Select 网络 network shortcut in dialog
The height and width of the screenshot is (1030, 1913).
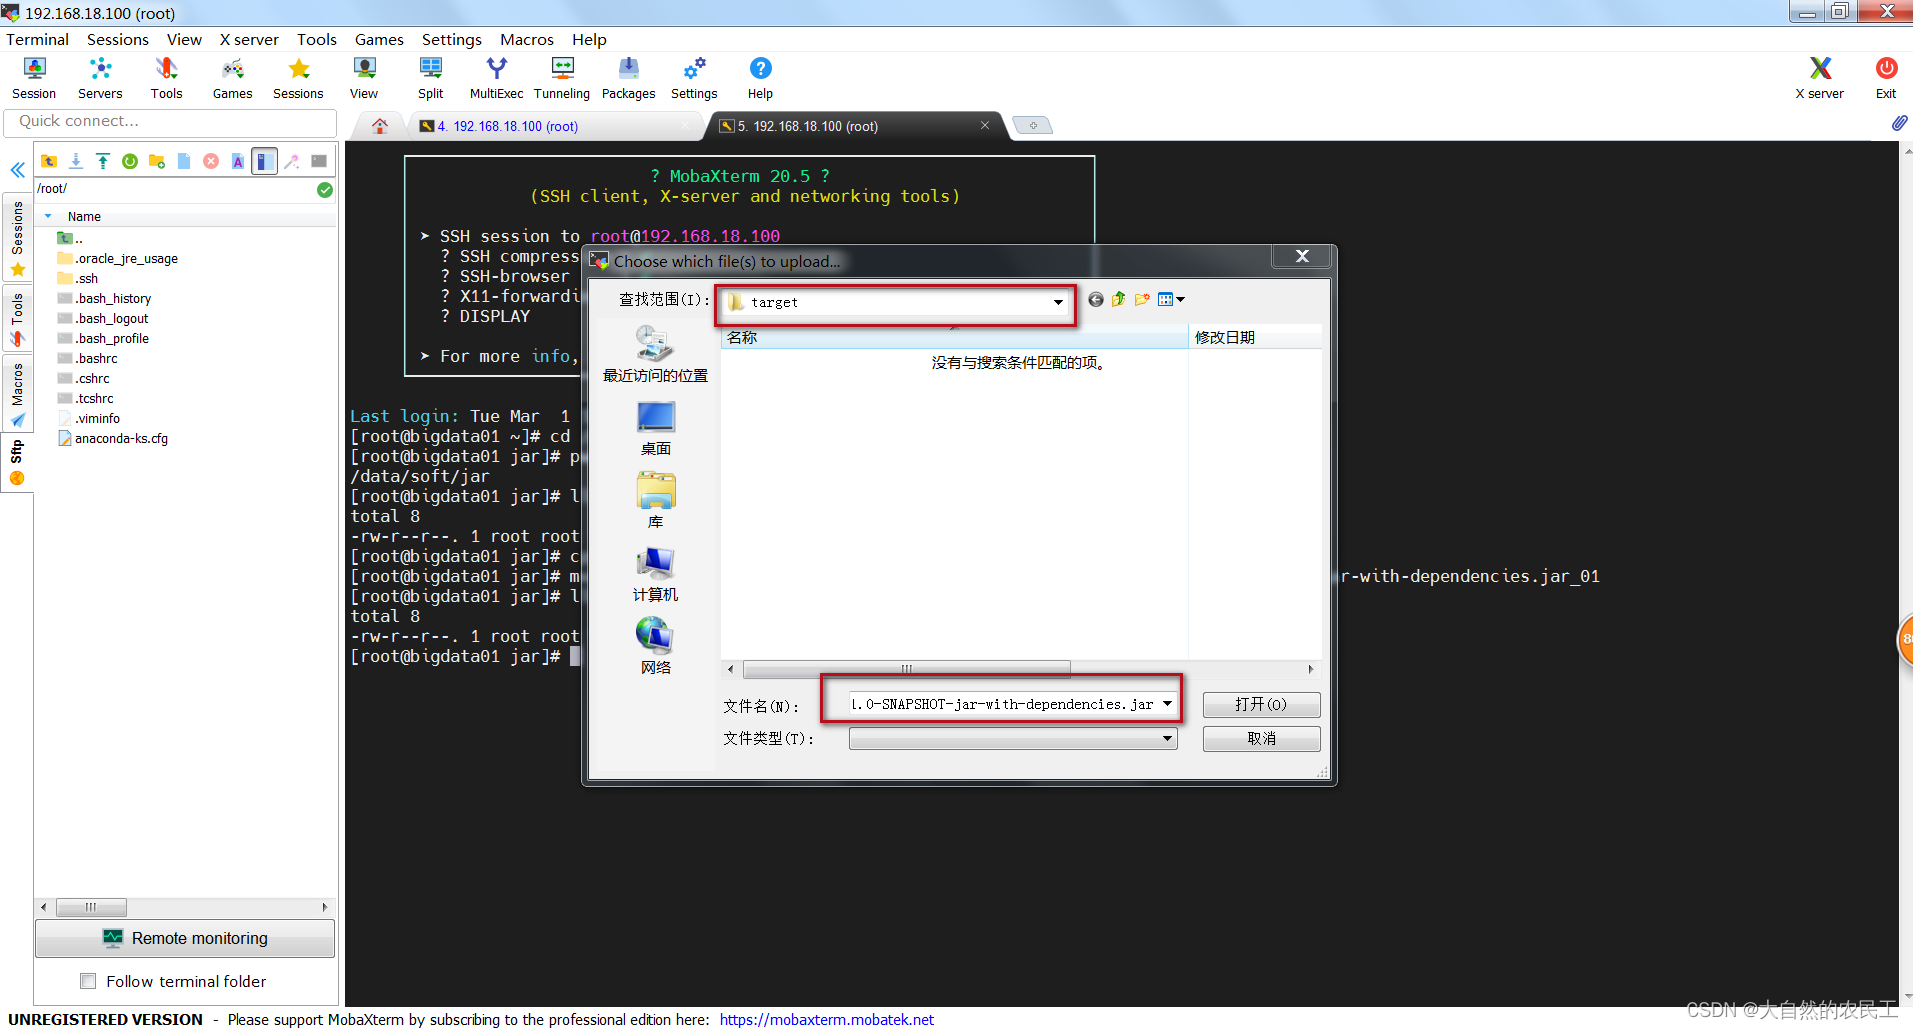(655, 647)
